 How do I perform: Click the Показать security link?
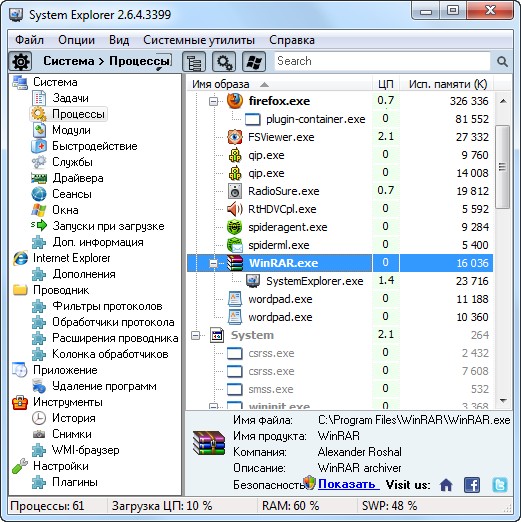pyautogui.click(x=348, y=484)
